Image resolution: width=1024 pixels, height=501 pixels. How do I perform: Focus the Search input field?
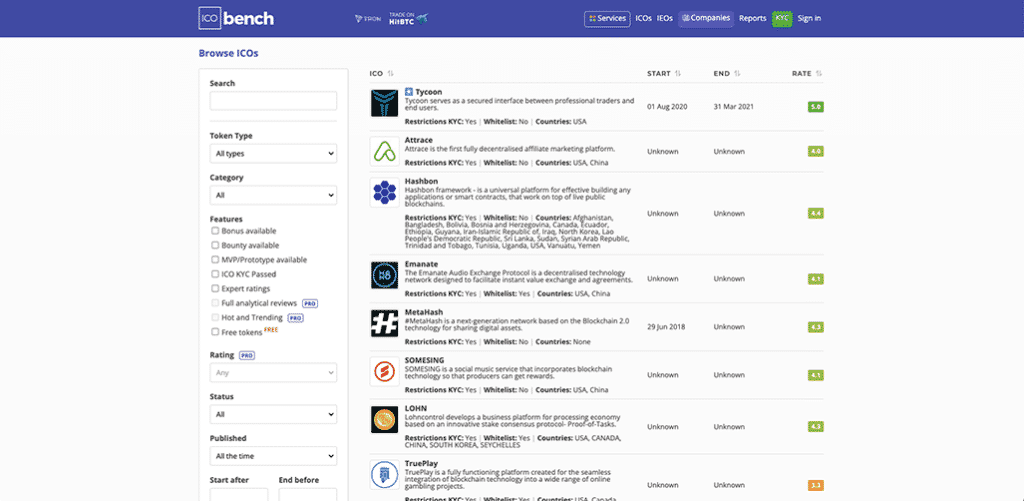click(x=273, y=101)
